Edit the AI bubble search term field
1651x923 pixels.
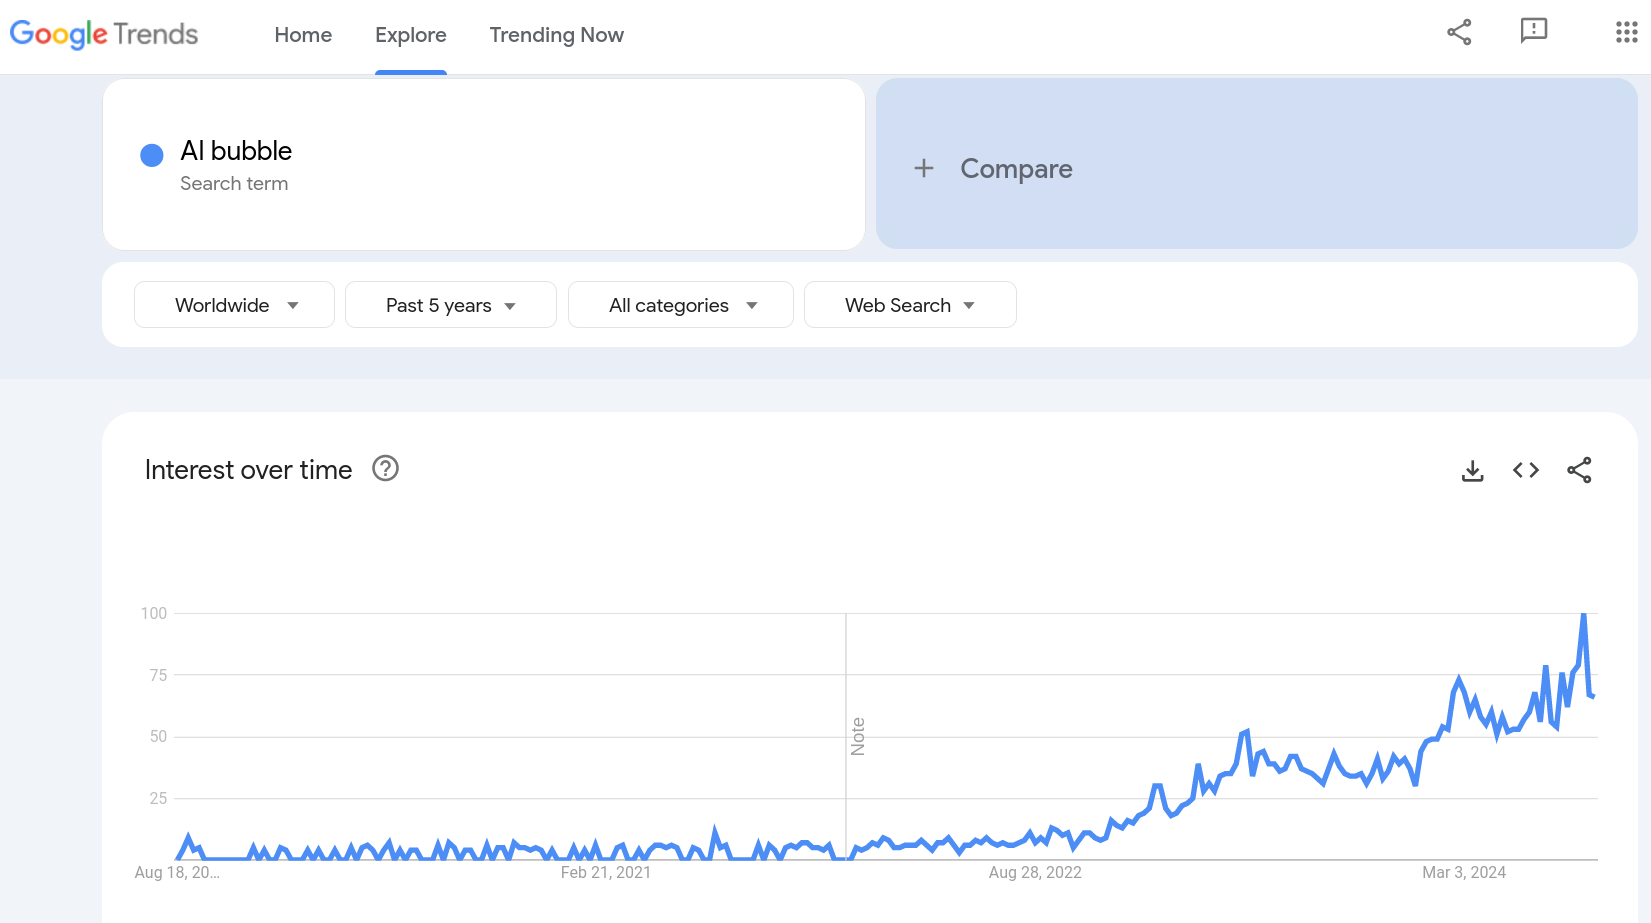pyautogui.click(x=236, y=151)
